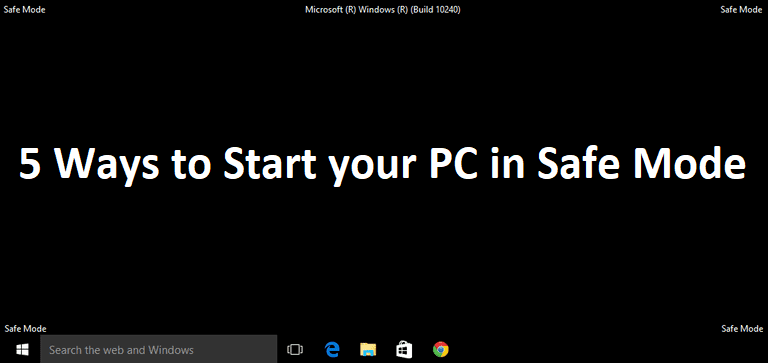Open File Explorer from the taskbar

click(x=368, y=349)
